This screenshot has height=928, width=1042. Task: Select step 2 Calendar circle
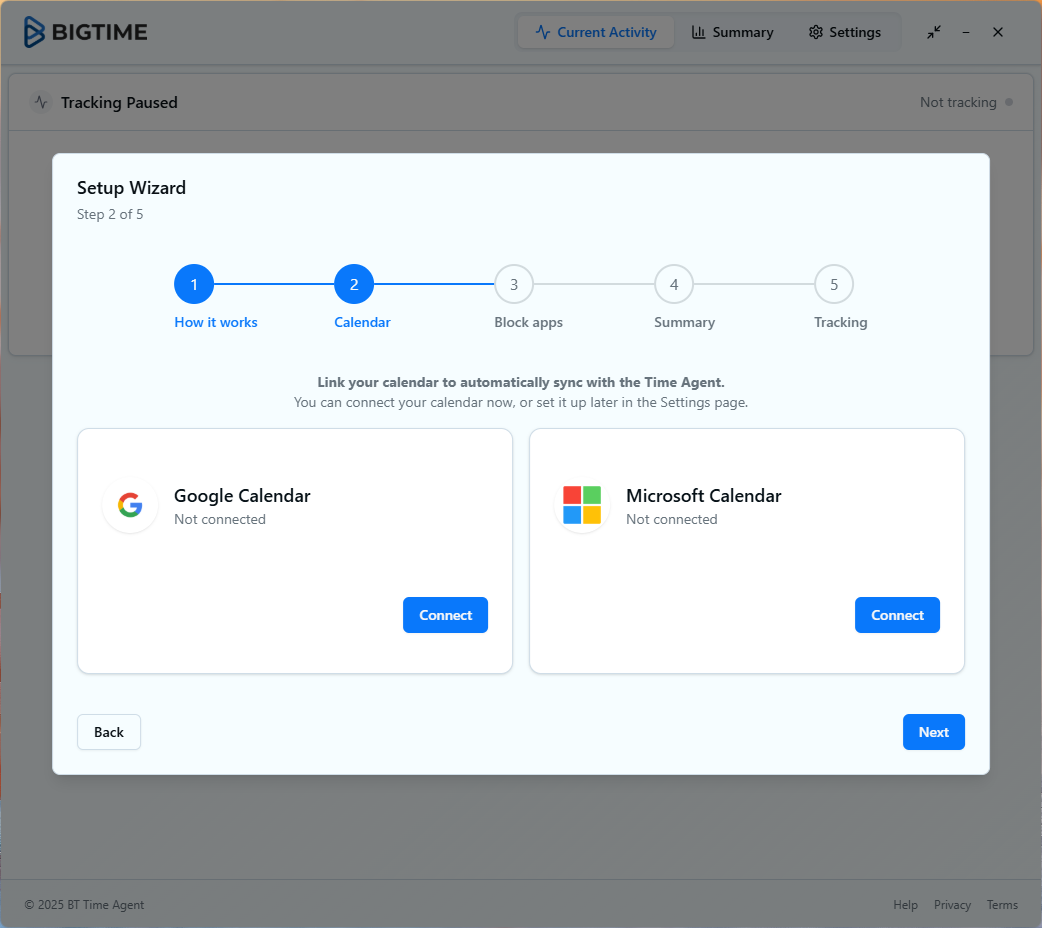(354, 285)
